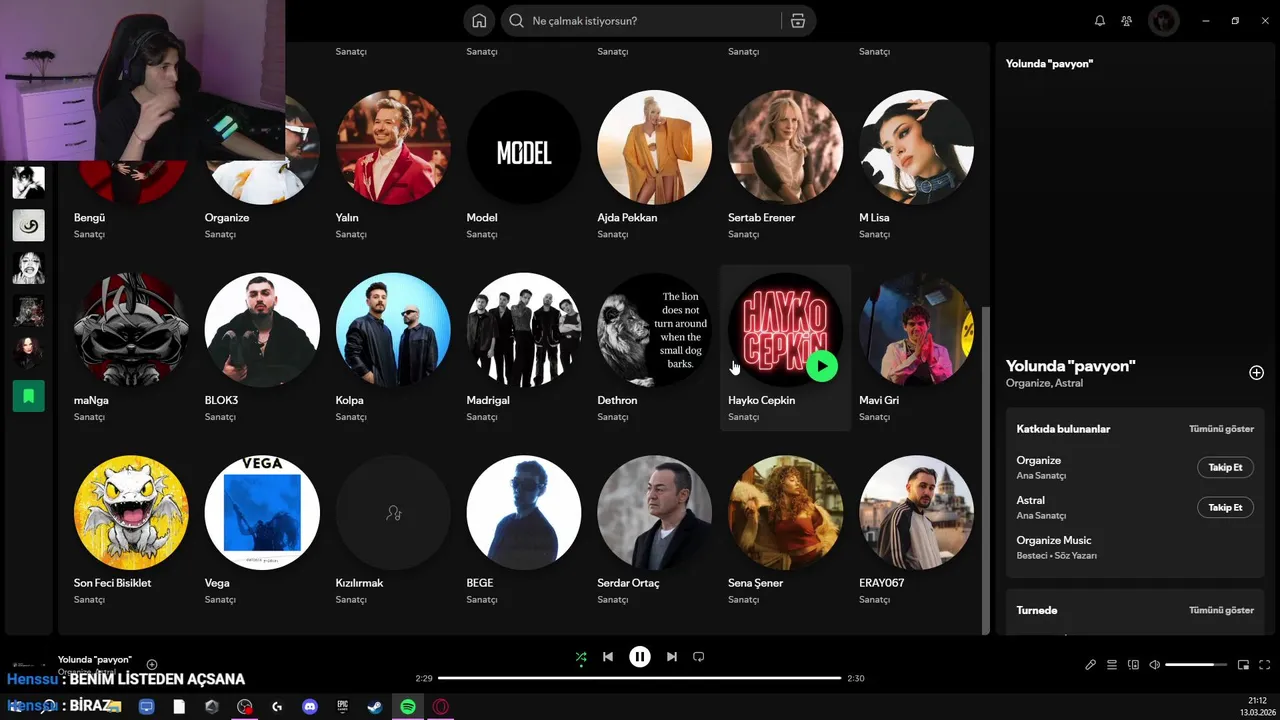Open the user profile avatar
Viewport: 1280px width, 720px height.
point(1163,21)
